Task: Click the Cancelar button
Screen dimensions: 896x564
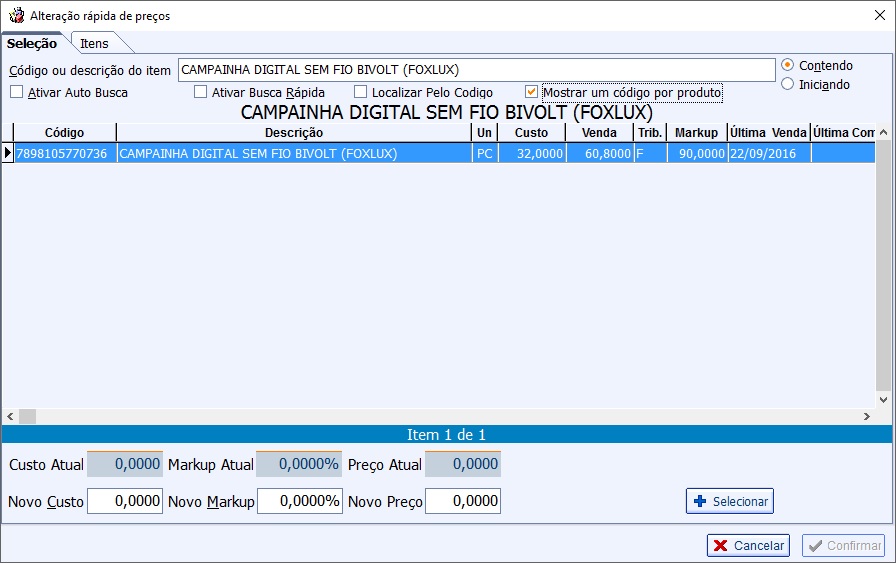Action: click(749, 545)
